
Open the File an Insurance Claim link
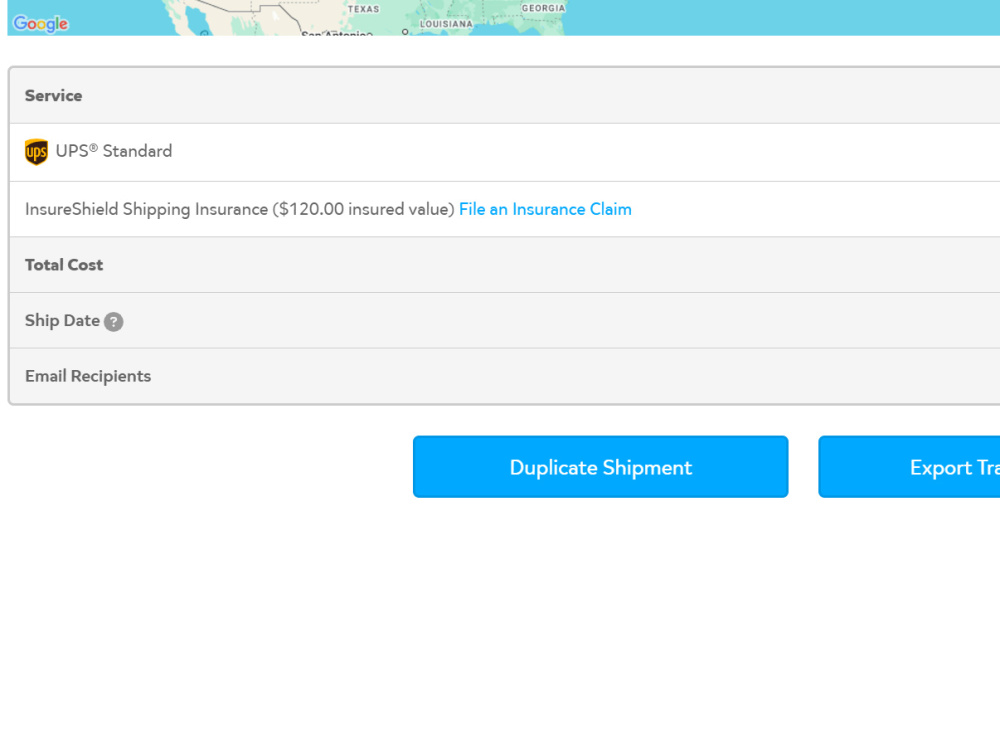tap(545, 209)
